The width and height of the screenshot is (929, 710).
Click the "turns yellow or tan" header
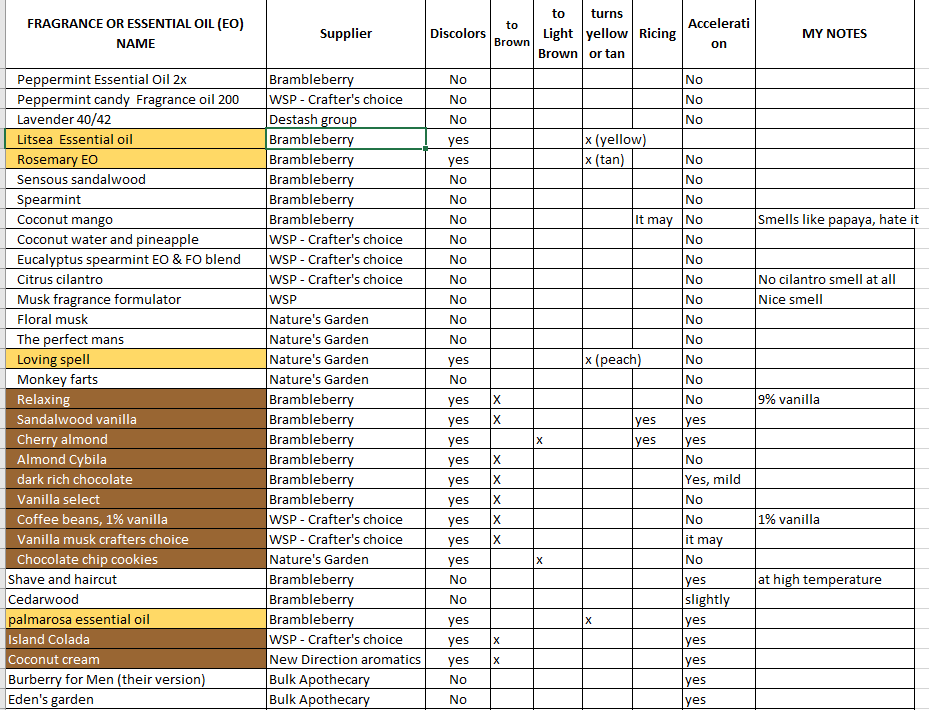click(608, 33)
